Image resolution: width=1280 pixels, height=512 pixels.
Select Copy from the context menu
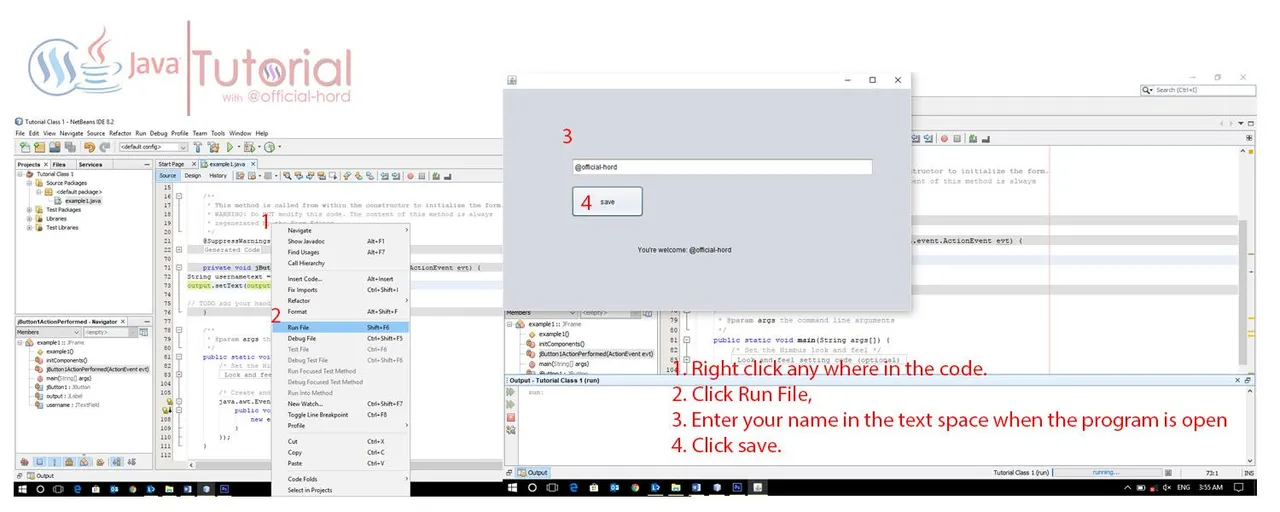pyautogui.click(x=341, y=452)
